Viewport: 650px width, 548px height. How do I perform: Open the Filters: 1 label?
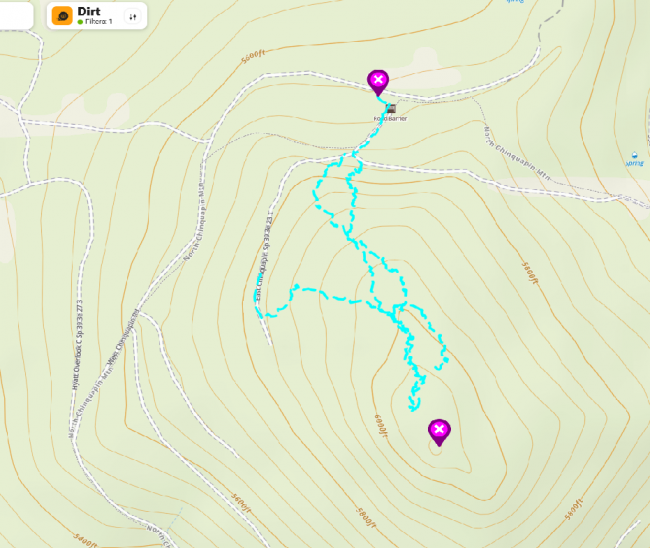(99, 22)
